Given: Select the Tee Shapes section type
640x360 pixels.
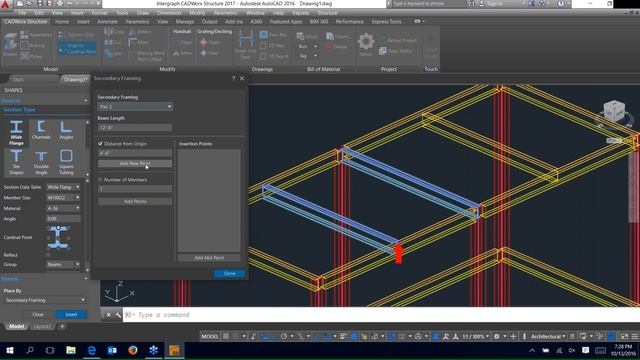Looking at the screenshot, I should click(x=16, y=162).
